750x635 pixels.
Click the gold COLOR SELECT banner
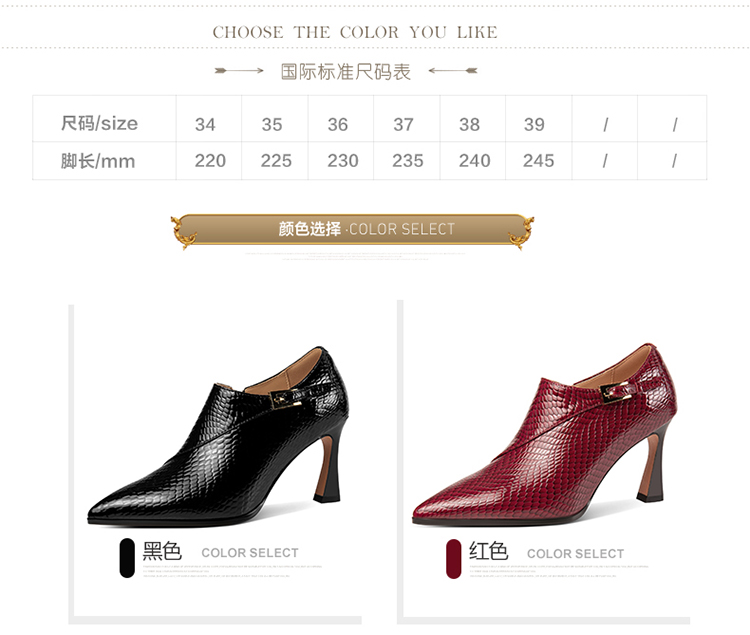click(353, 230)
